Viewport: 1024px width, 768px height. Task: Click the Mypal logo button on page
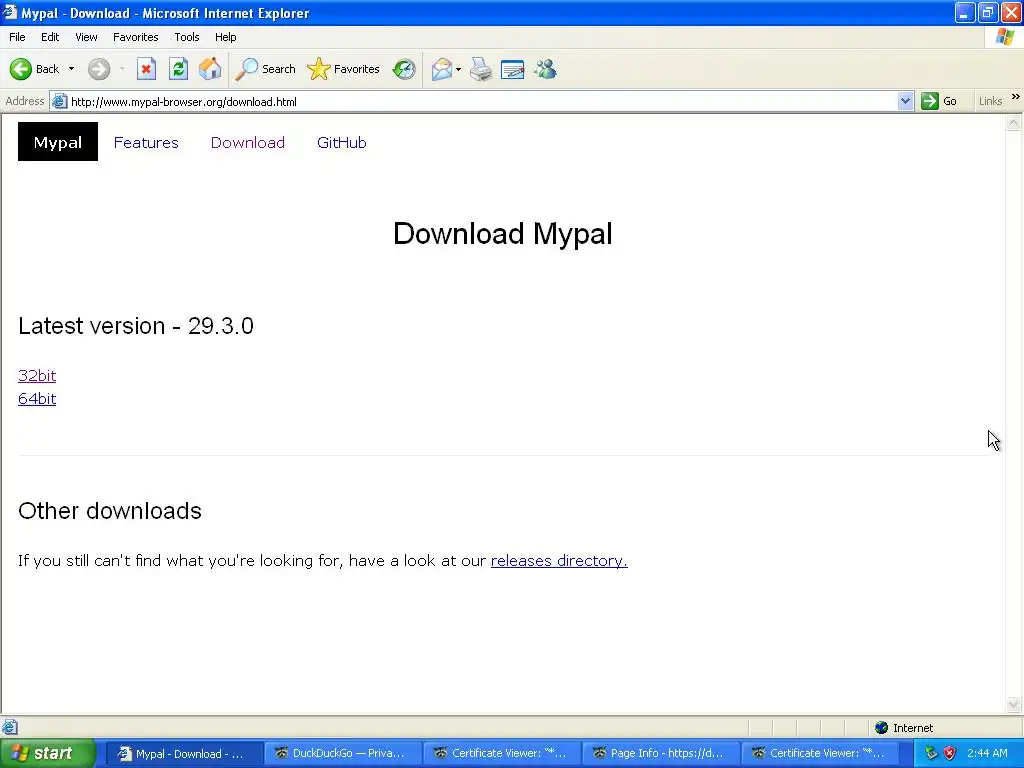pyautogui.click(x=57, y=142)
